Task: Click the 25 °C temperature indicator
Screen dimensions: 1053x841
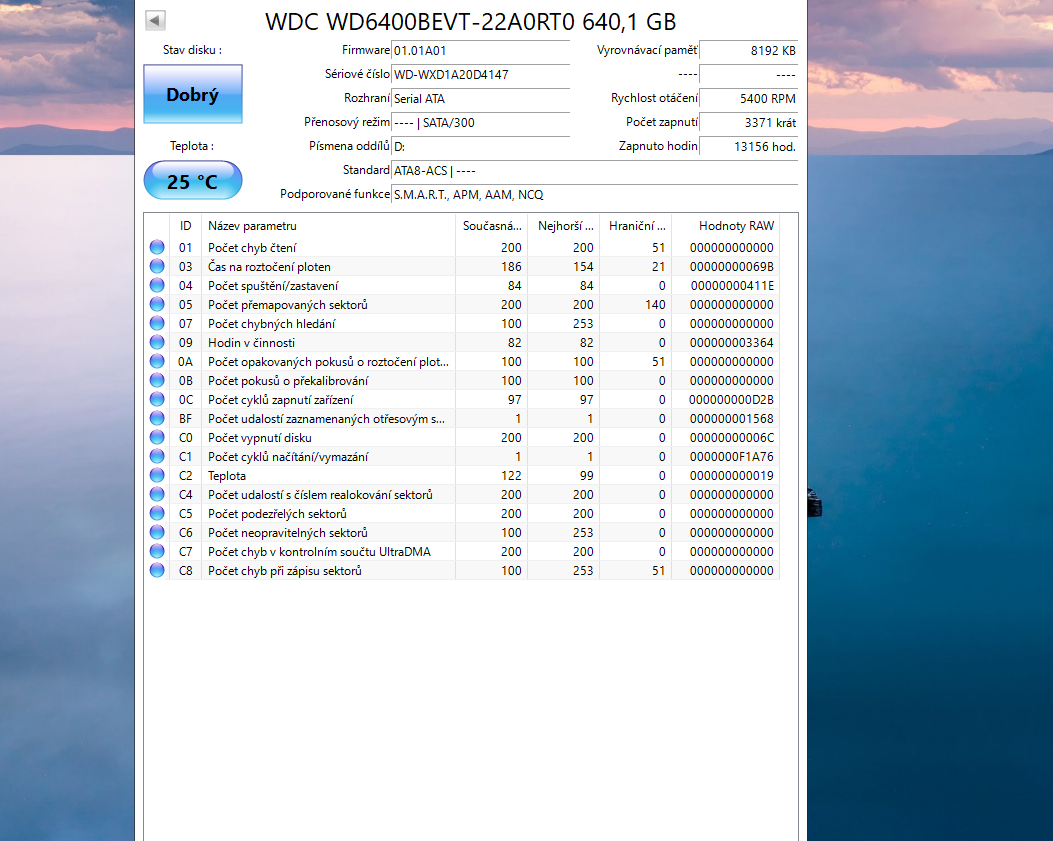Action: coord(192,180)
